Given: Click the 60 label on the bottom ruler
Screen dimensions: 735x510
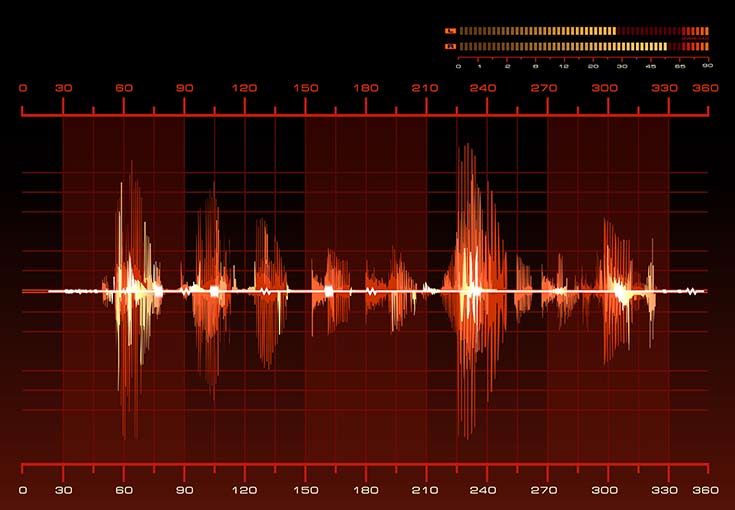Looking at the screenshot, I should [x=124, y=490].
